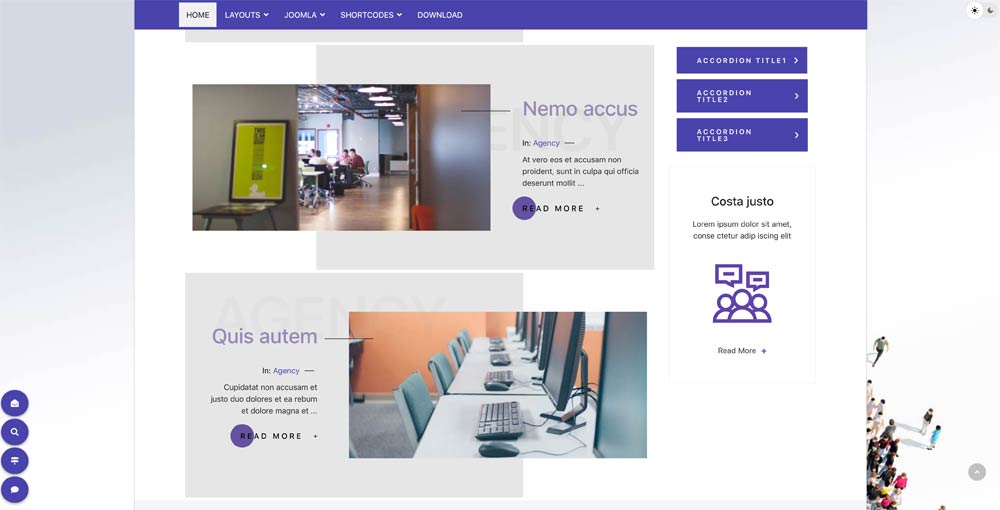Open the Nemo accus article title

[580, 109]
